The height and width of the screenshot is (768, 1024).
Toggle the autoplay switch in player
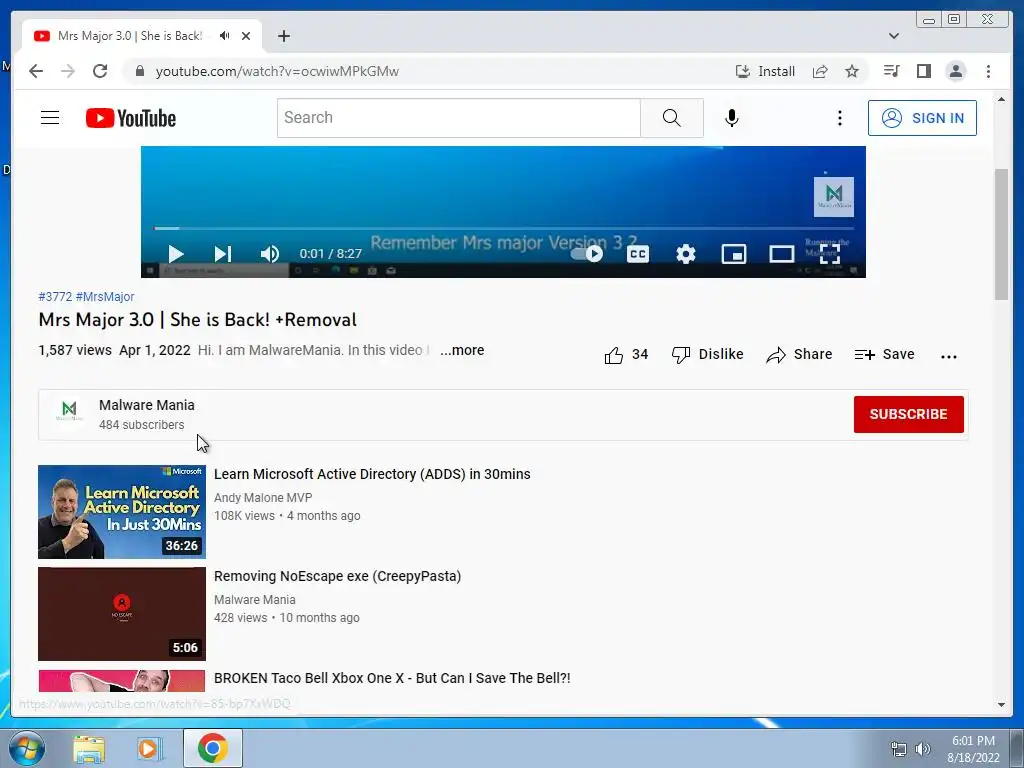coord(586,253)
